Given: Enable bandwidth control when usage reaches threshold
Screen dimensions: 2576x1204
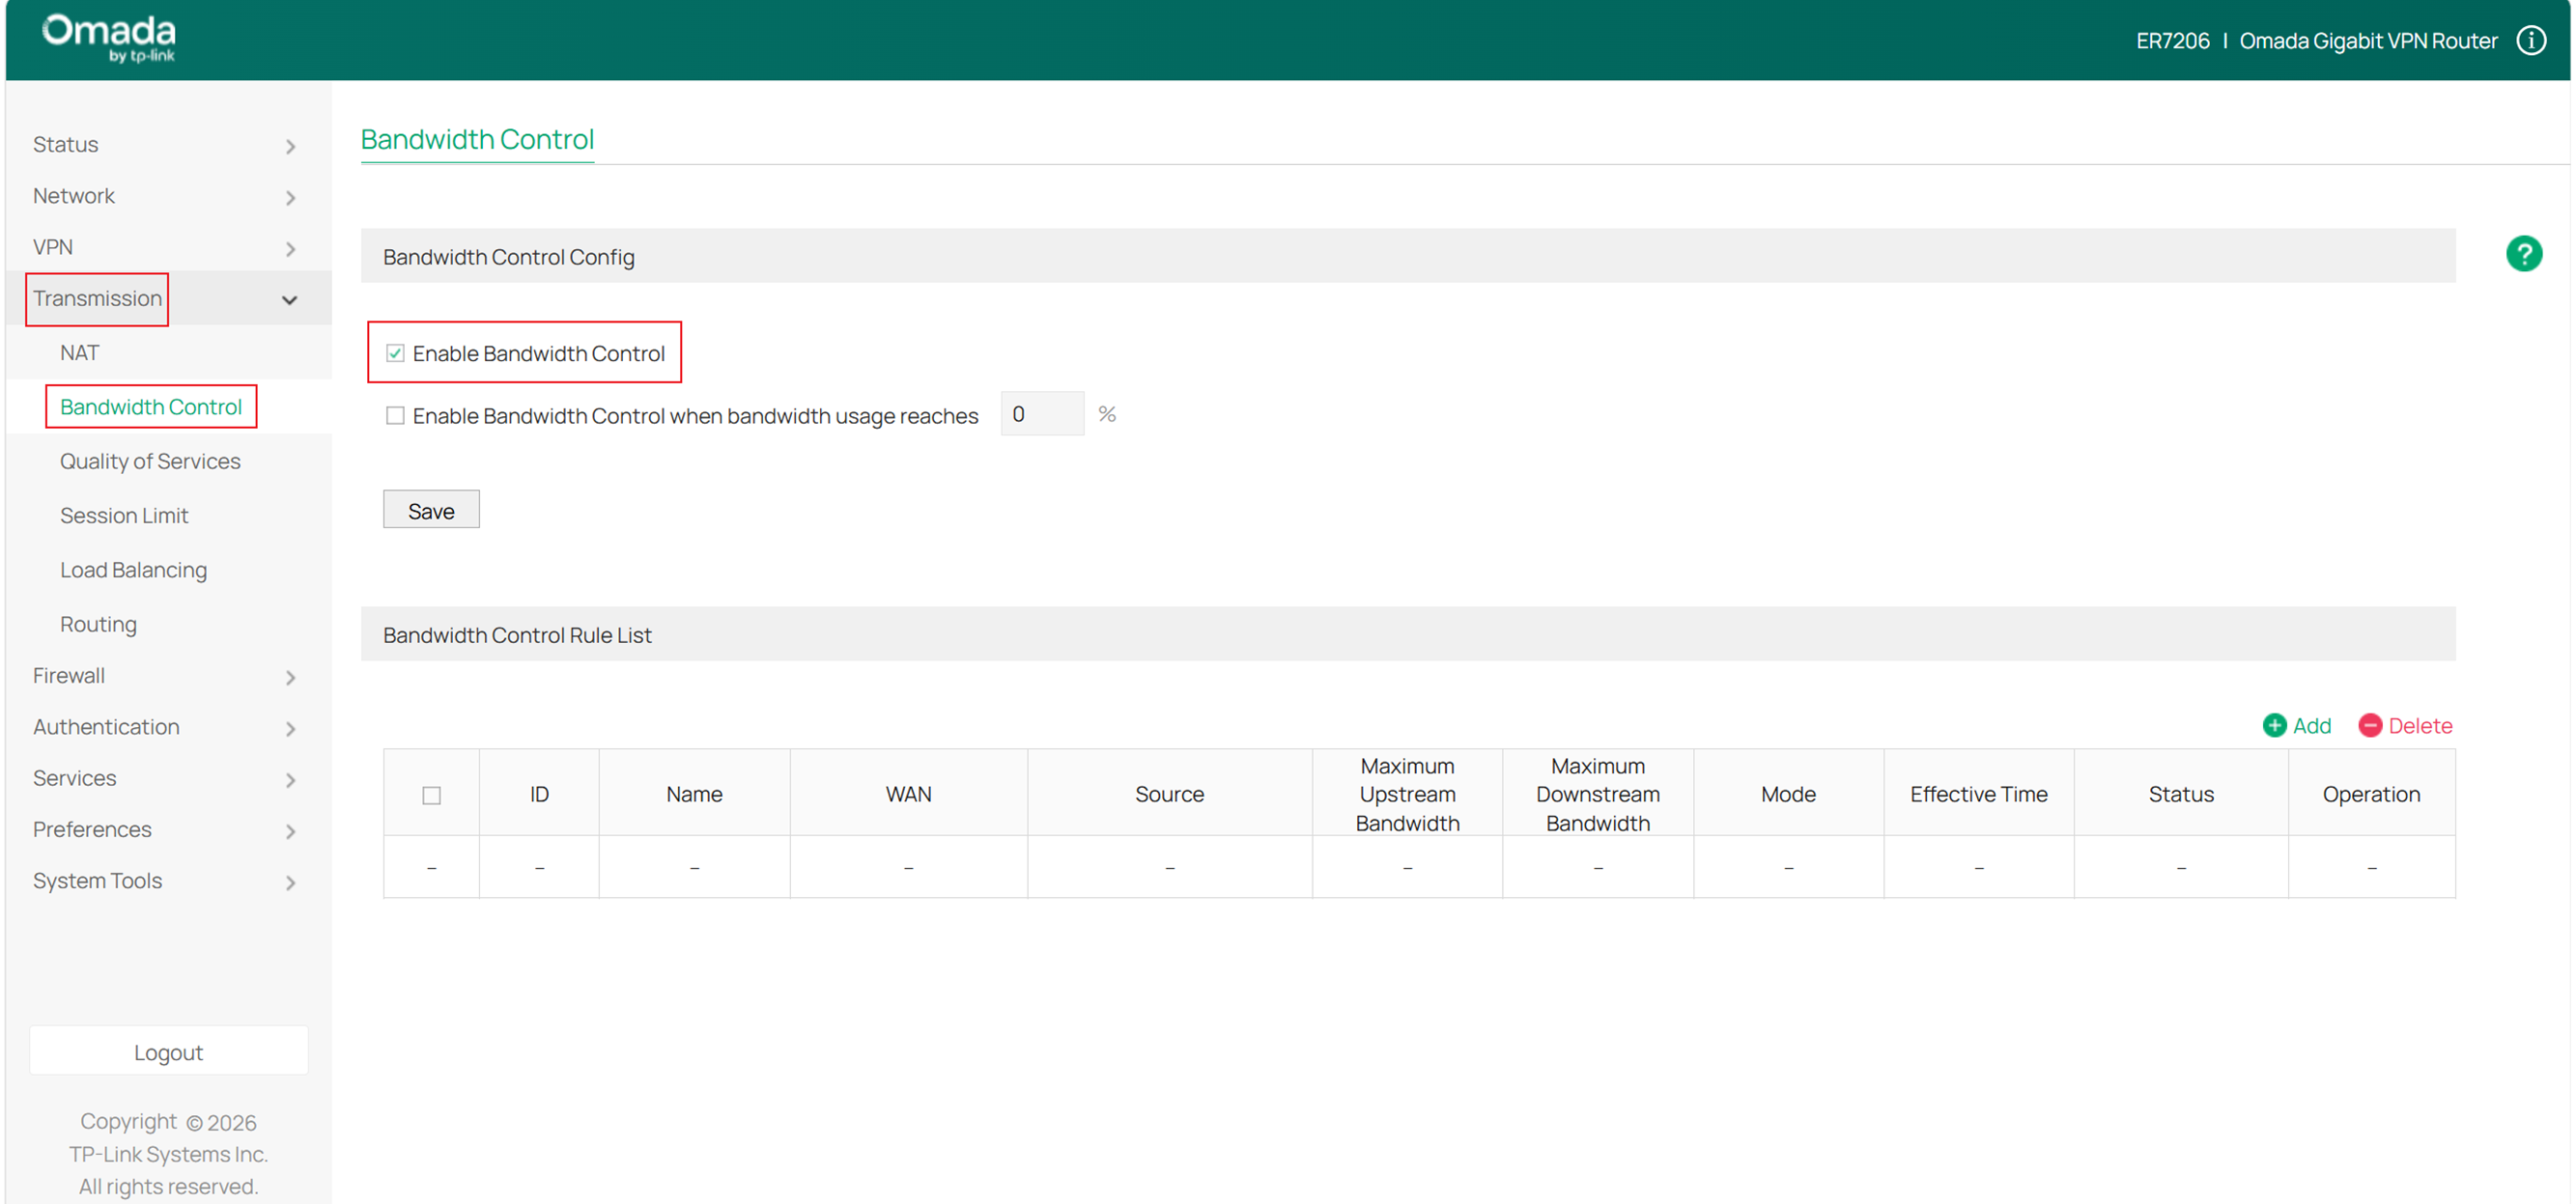Looking at the screenshot, I should coord(395,415).
